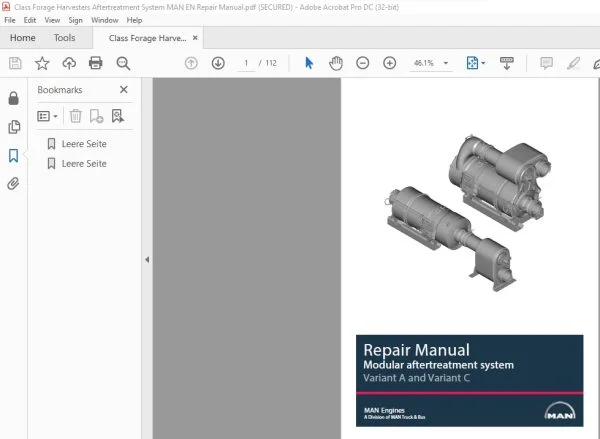
Task: Open the View menu
Action: 52,20
